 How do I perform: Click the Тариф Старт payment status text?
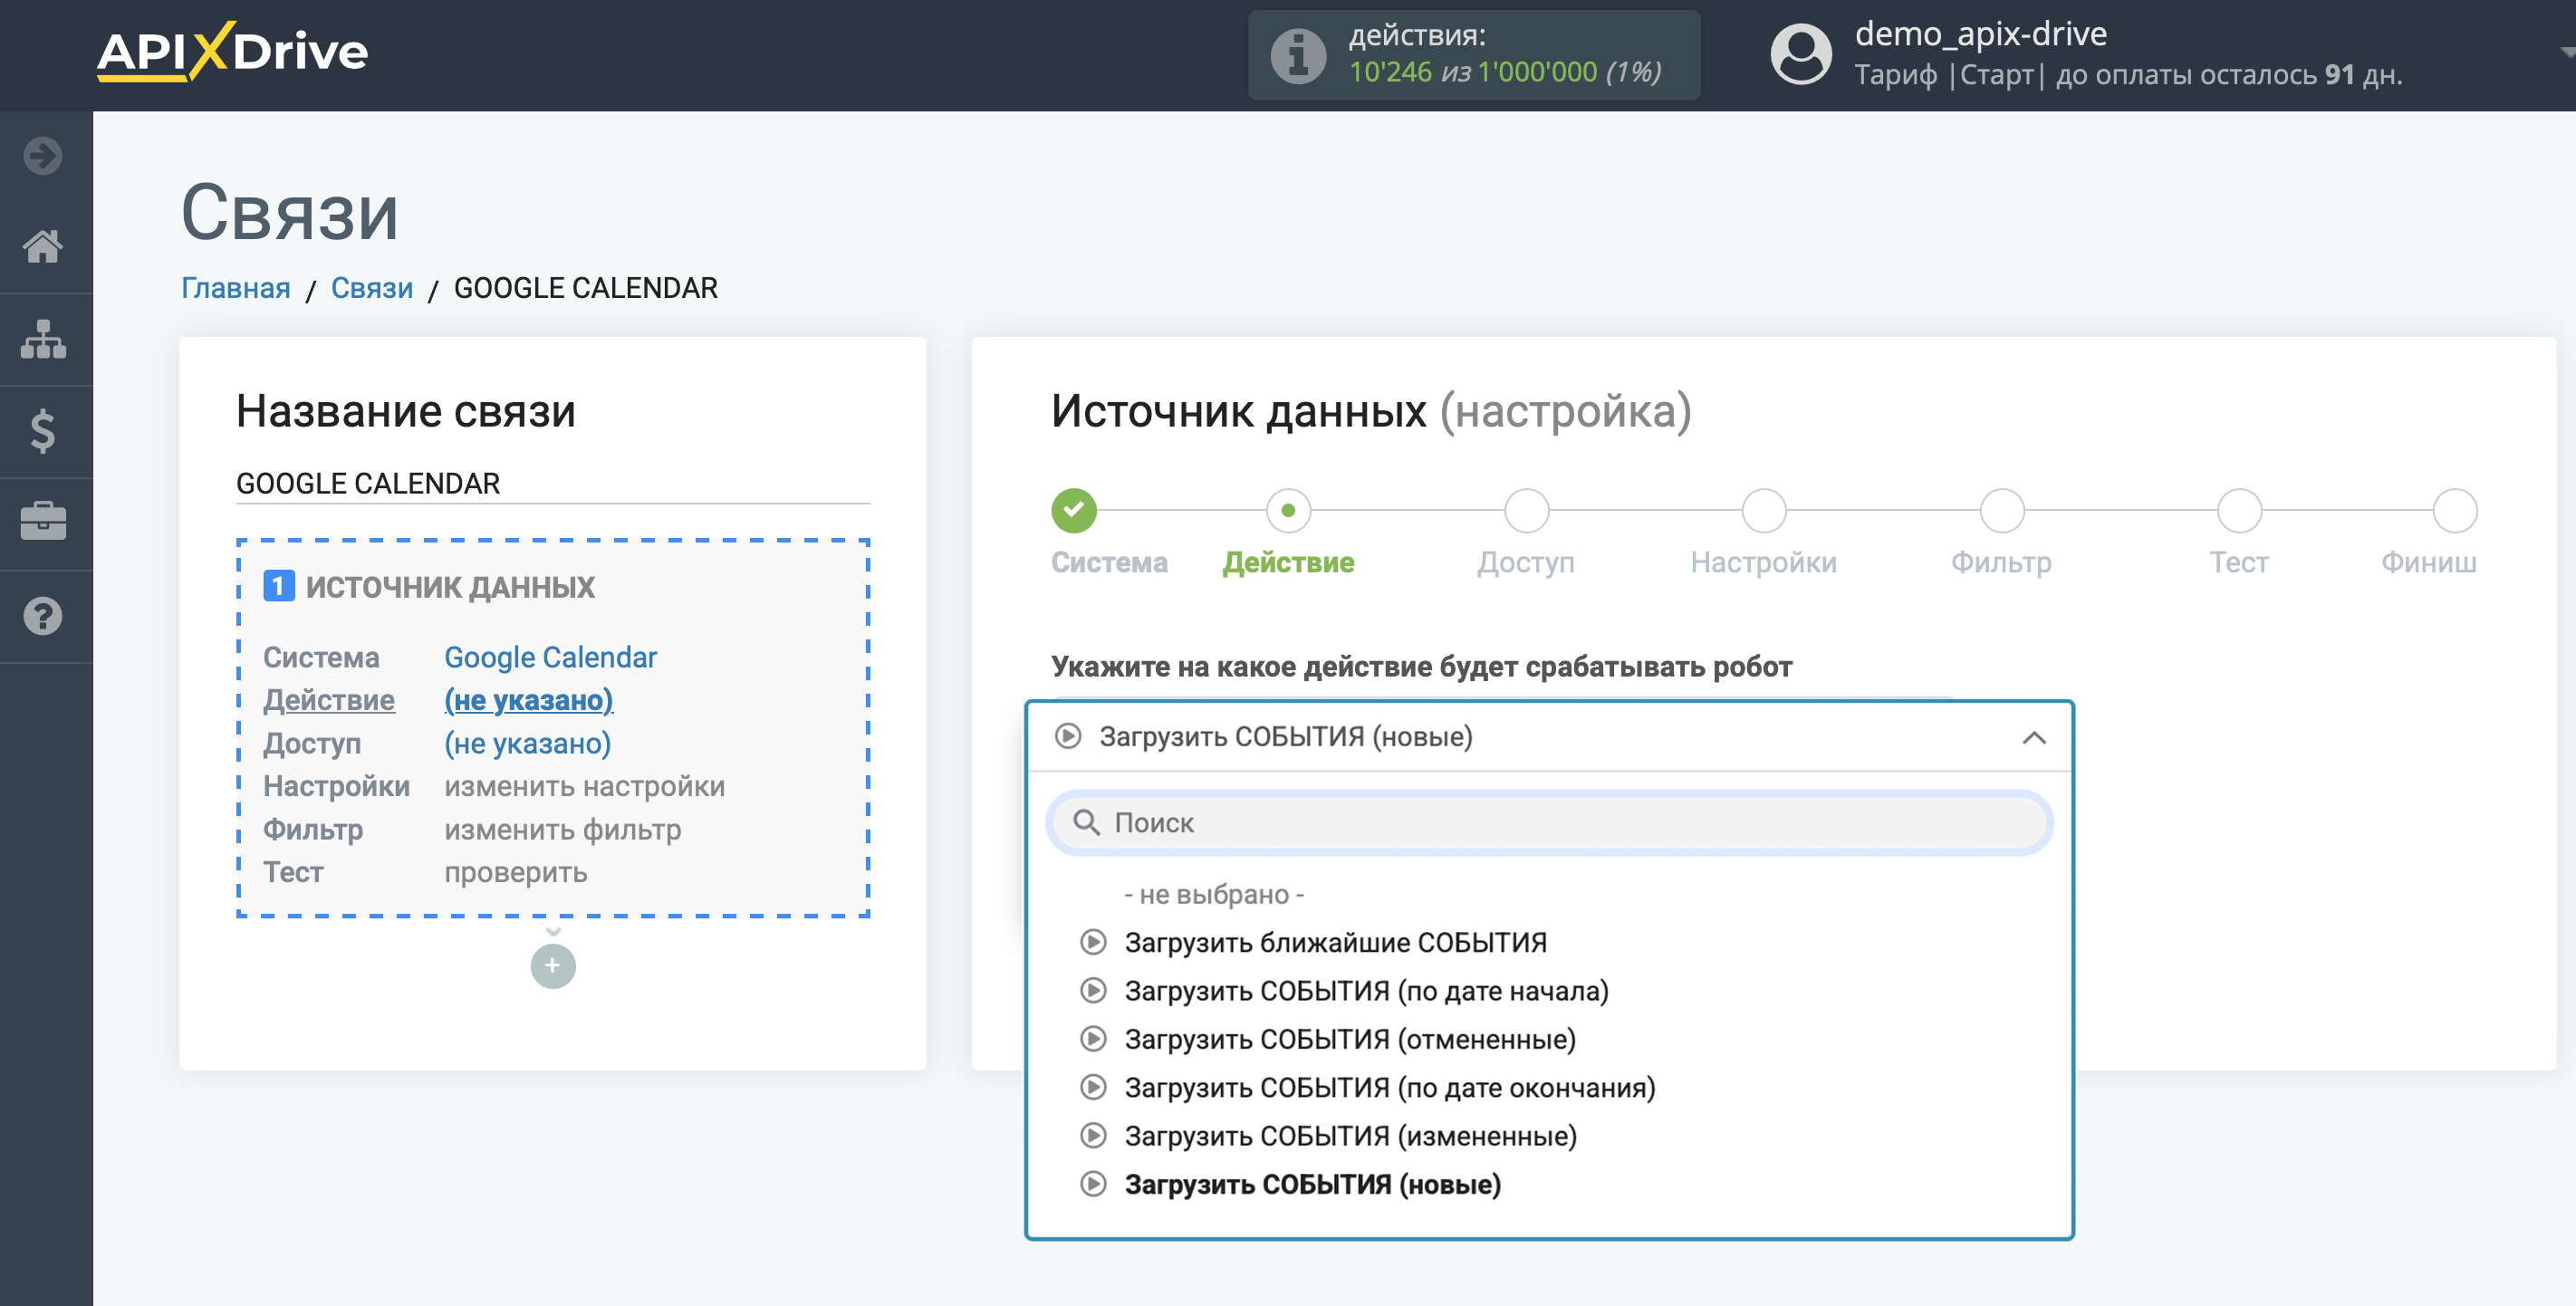tap(2127, 75)
